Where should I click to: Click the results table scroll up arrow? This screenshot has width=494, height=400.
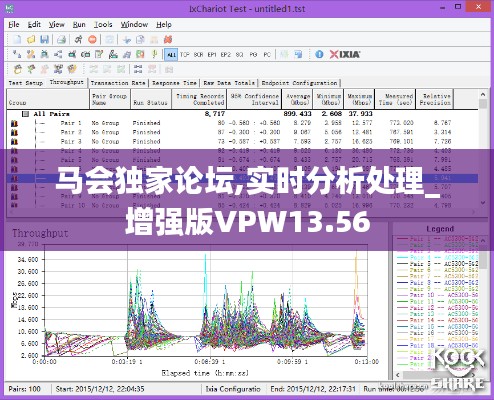483,95
